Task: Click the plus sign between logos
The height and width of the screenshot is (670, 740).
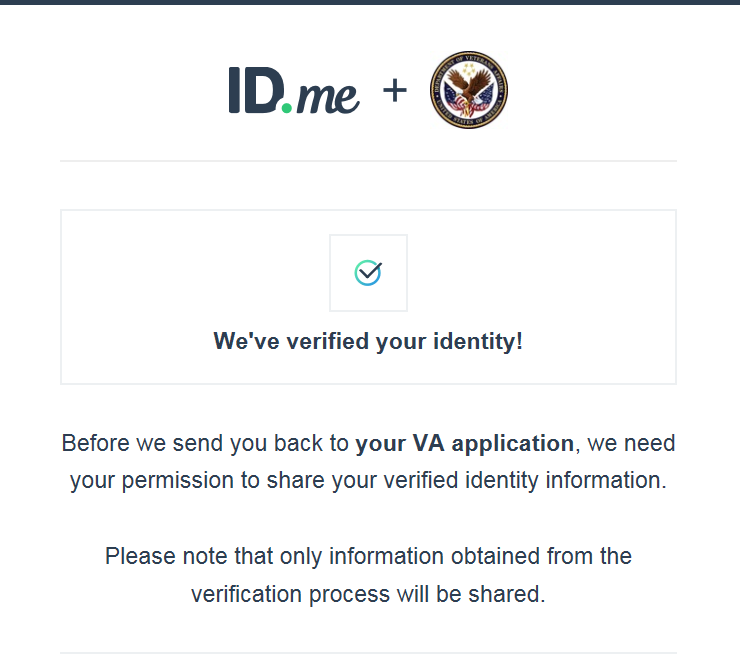Action: point(395,91)
